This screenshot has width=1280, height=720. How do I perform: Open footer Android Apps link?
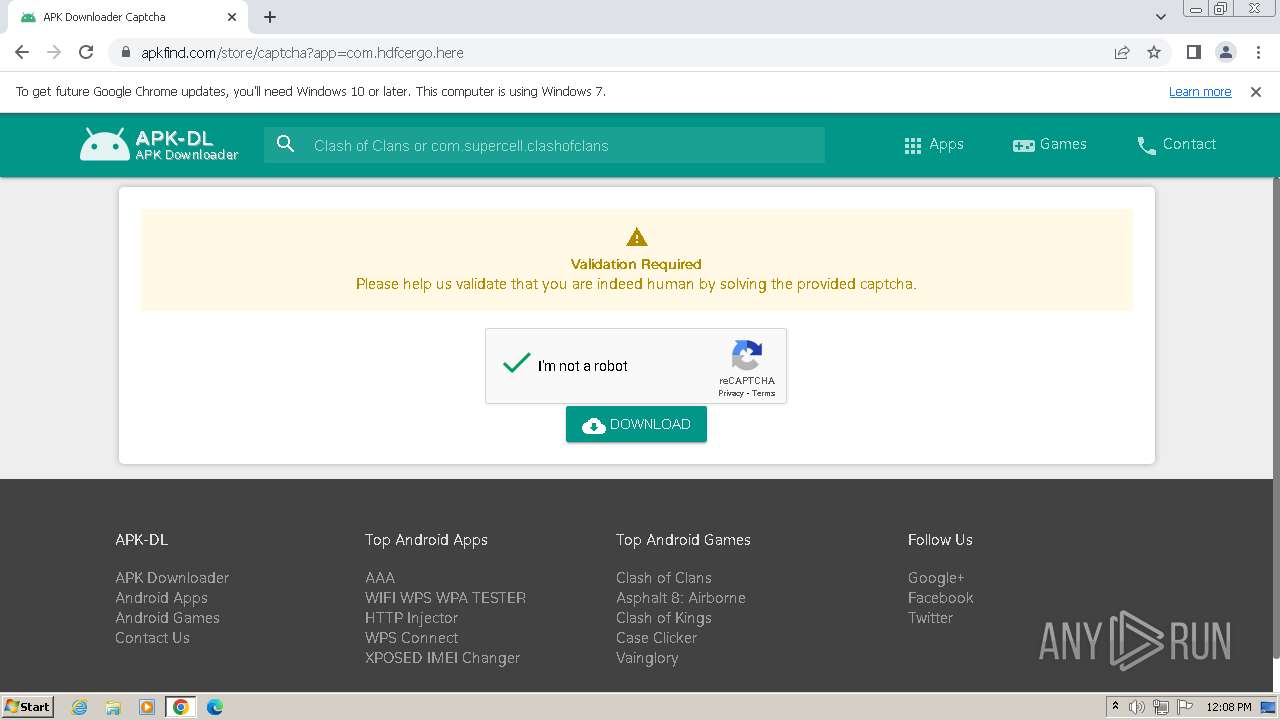coord(161,598)
